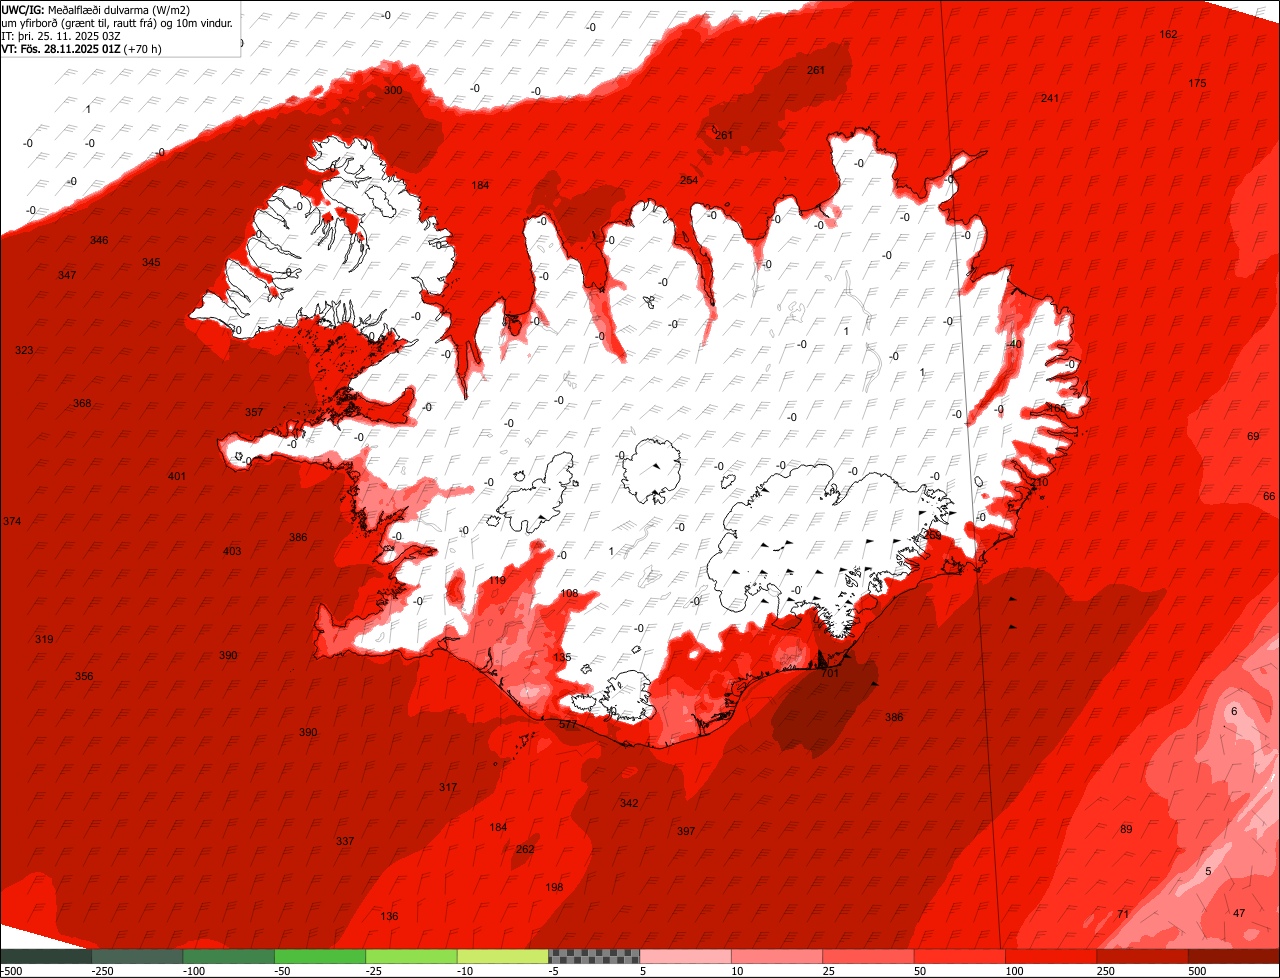Click the '-100' legend label

[x=193, y=971]
